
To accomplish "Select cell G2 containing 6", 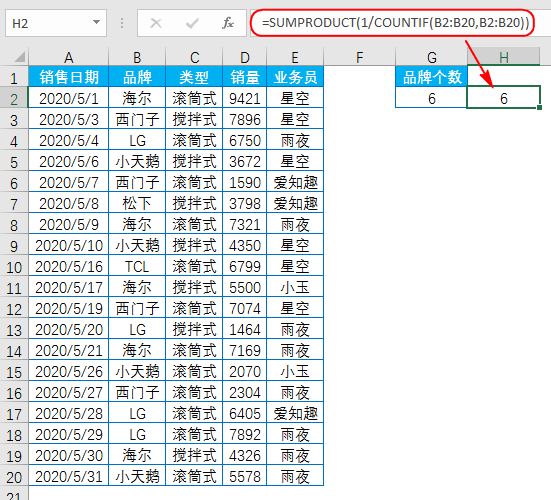I will pos(431,98).
